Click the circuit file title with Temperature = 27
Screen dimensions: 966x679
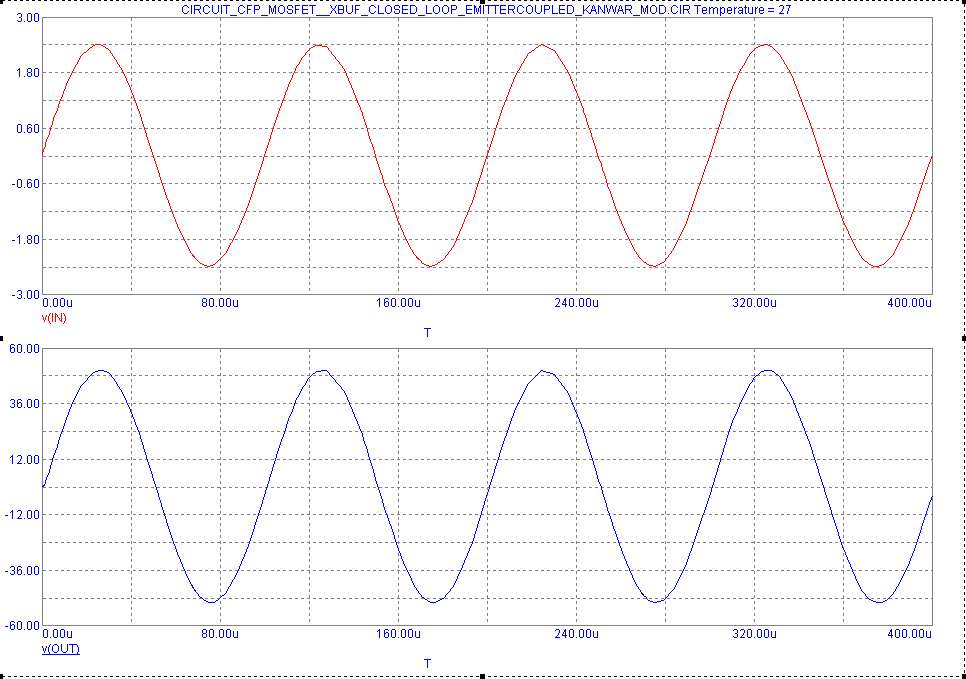pyautogui.click(x=486, y=10)
